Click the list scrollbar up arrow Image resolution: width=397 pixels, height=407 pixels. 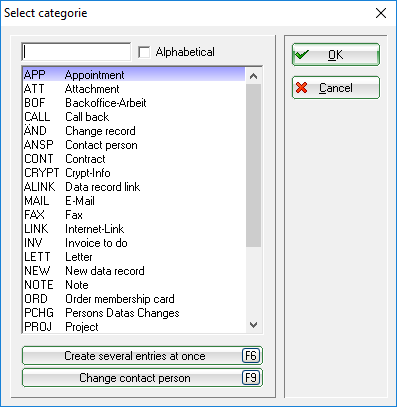point(253,76)
